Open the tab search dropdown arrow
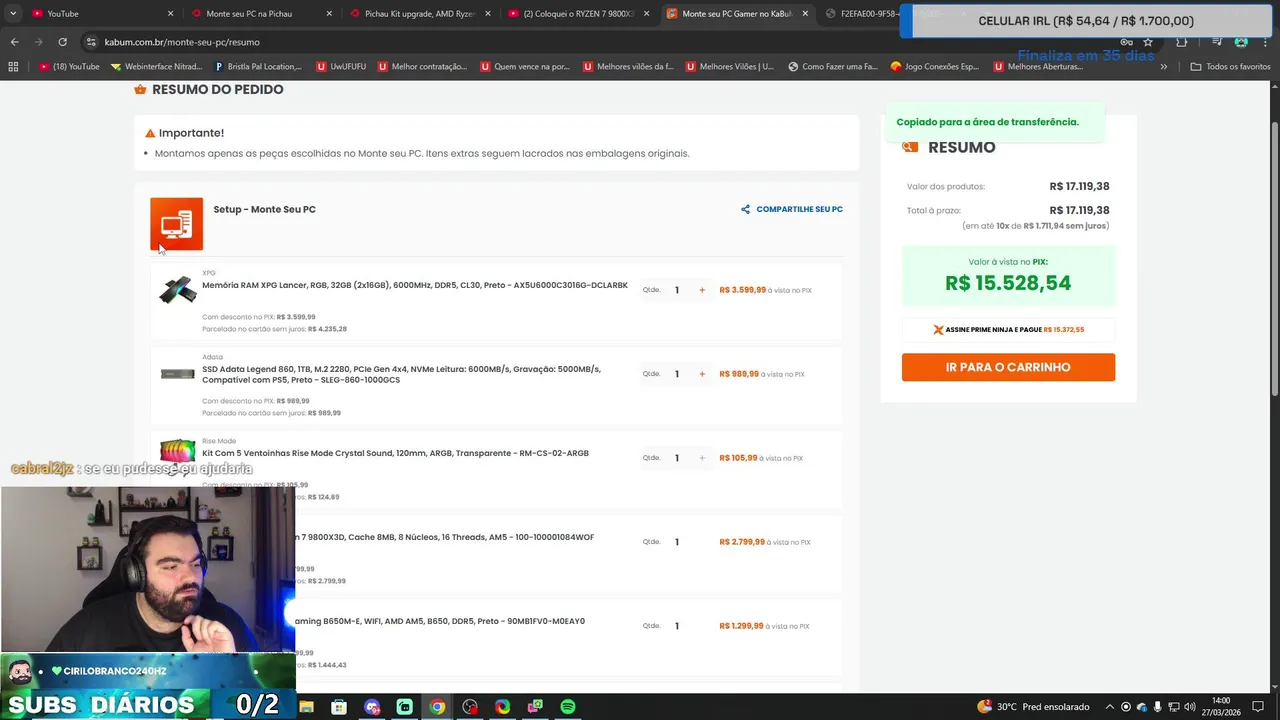Screen dimensions: 1280x720 13,13
